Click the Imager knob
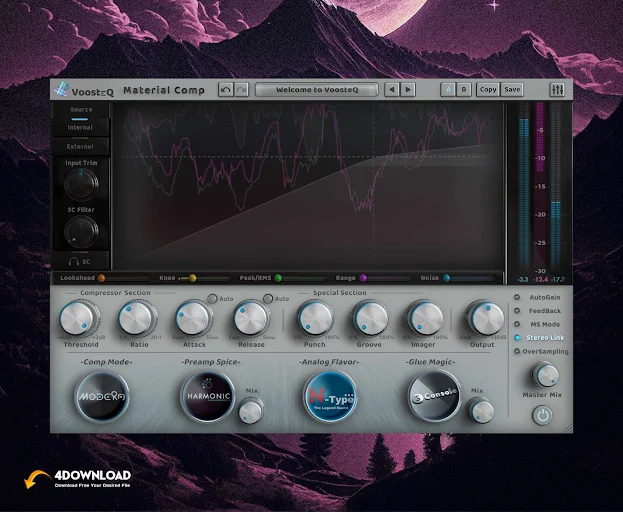The width and height of the screenshot is (623, 512). click(x=425, y=319)
